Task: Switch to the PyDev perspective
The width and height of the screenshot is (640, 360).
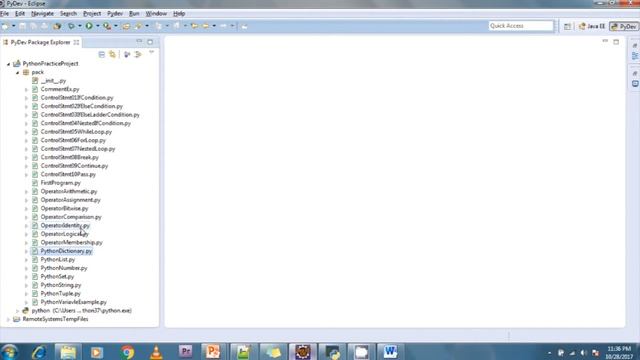Action: click(624, 26)
